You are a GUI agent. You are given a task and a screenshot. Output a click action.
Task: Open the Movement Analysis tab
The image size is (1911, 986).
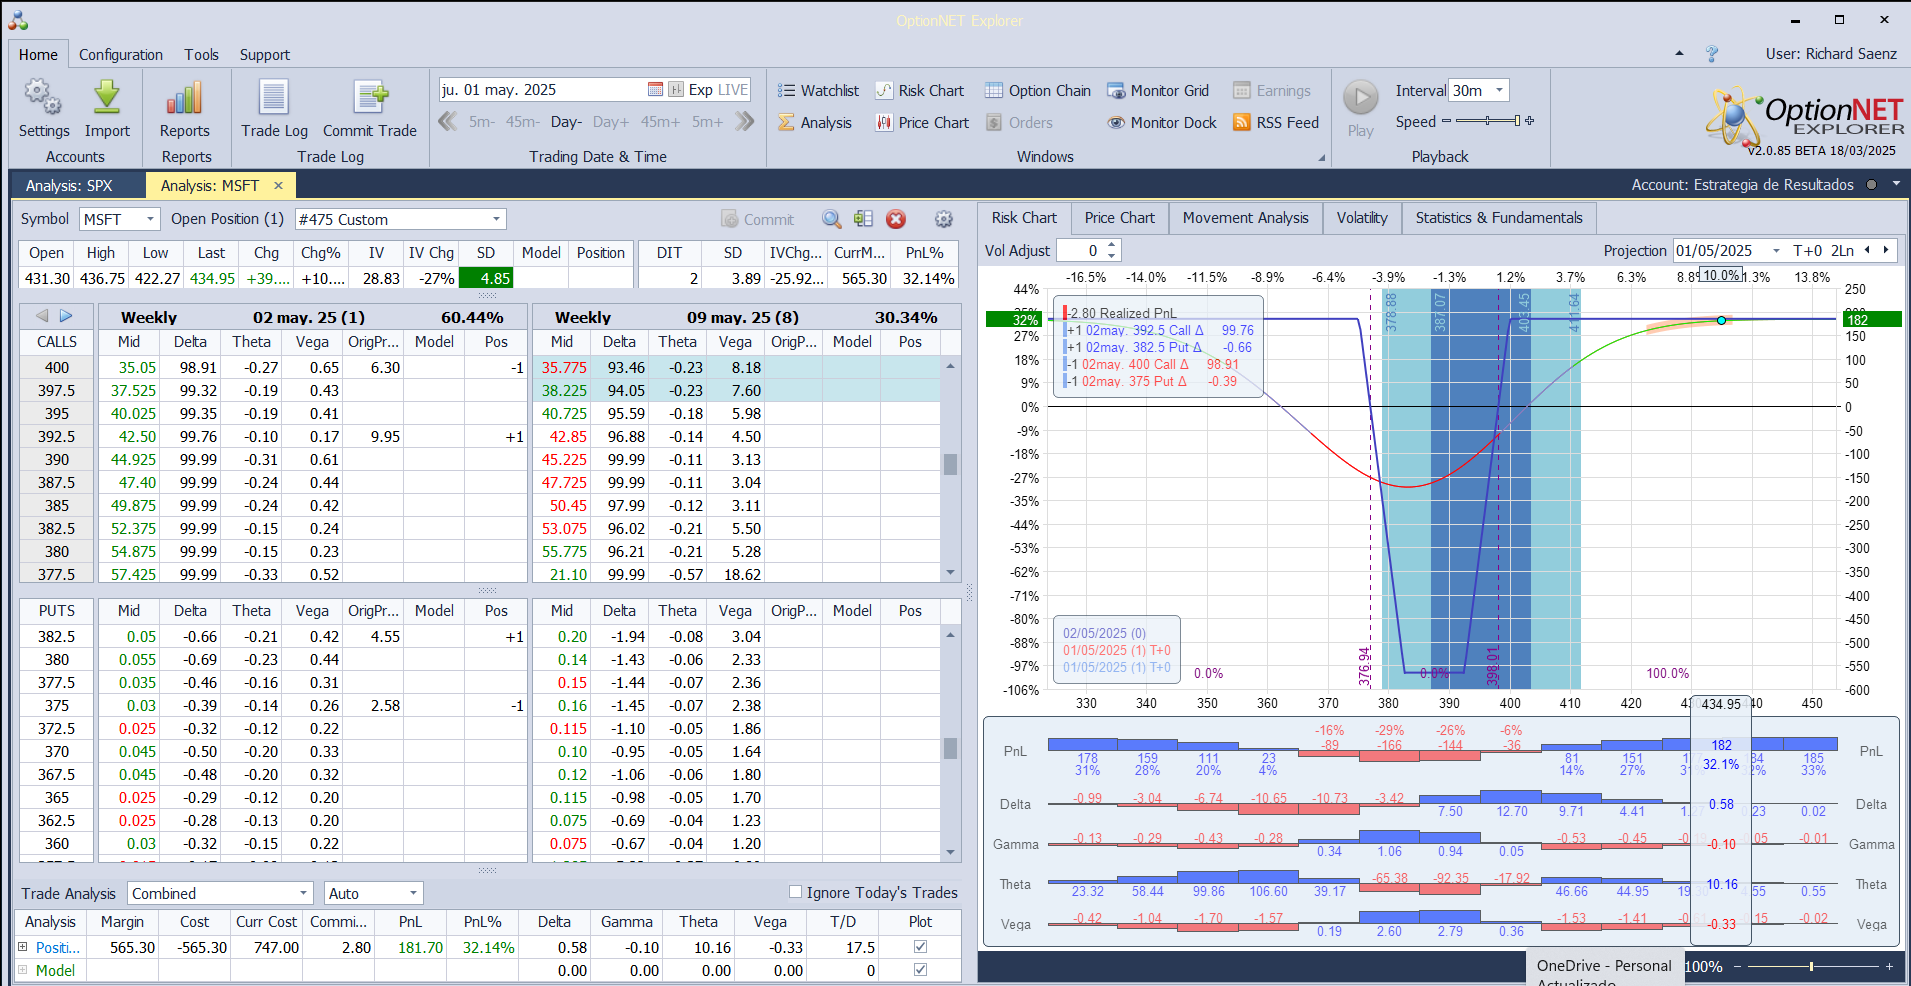tap(1245, 218)
